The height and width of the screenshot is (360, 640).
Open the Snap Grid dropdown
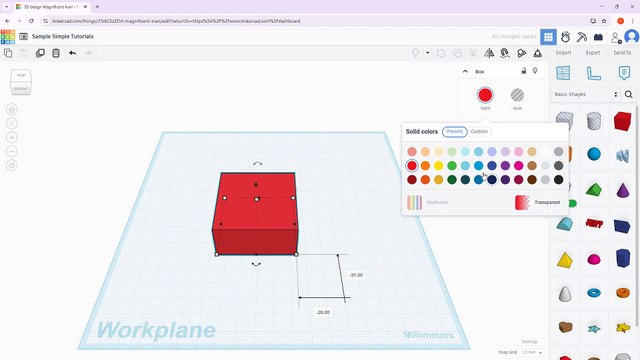pos(532,352)
